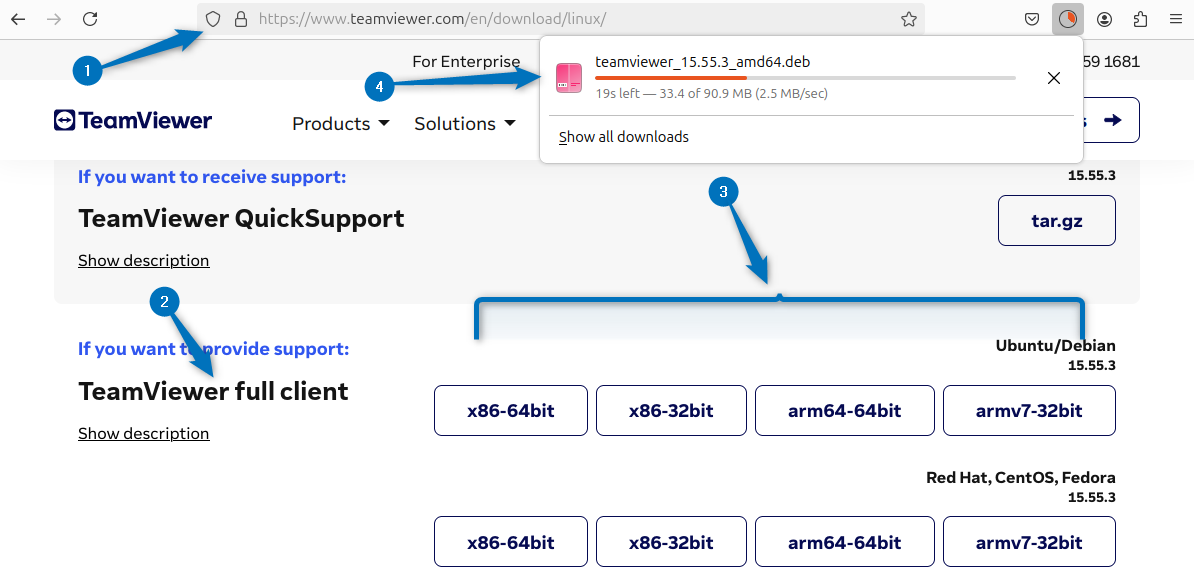Download the QuickSupport tar.gz package

point(1056,220)
